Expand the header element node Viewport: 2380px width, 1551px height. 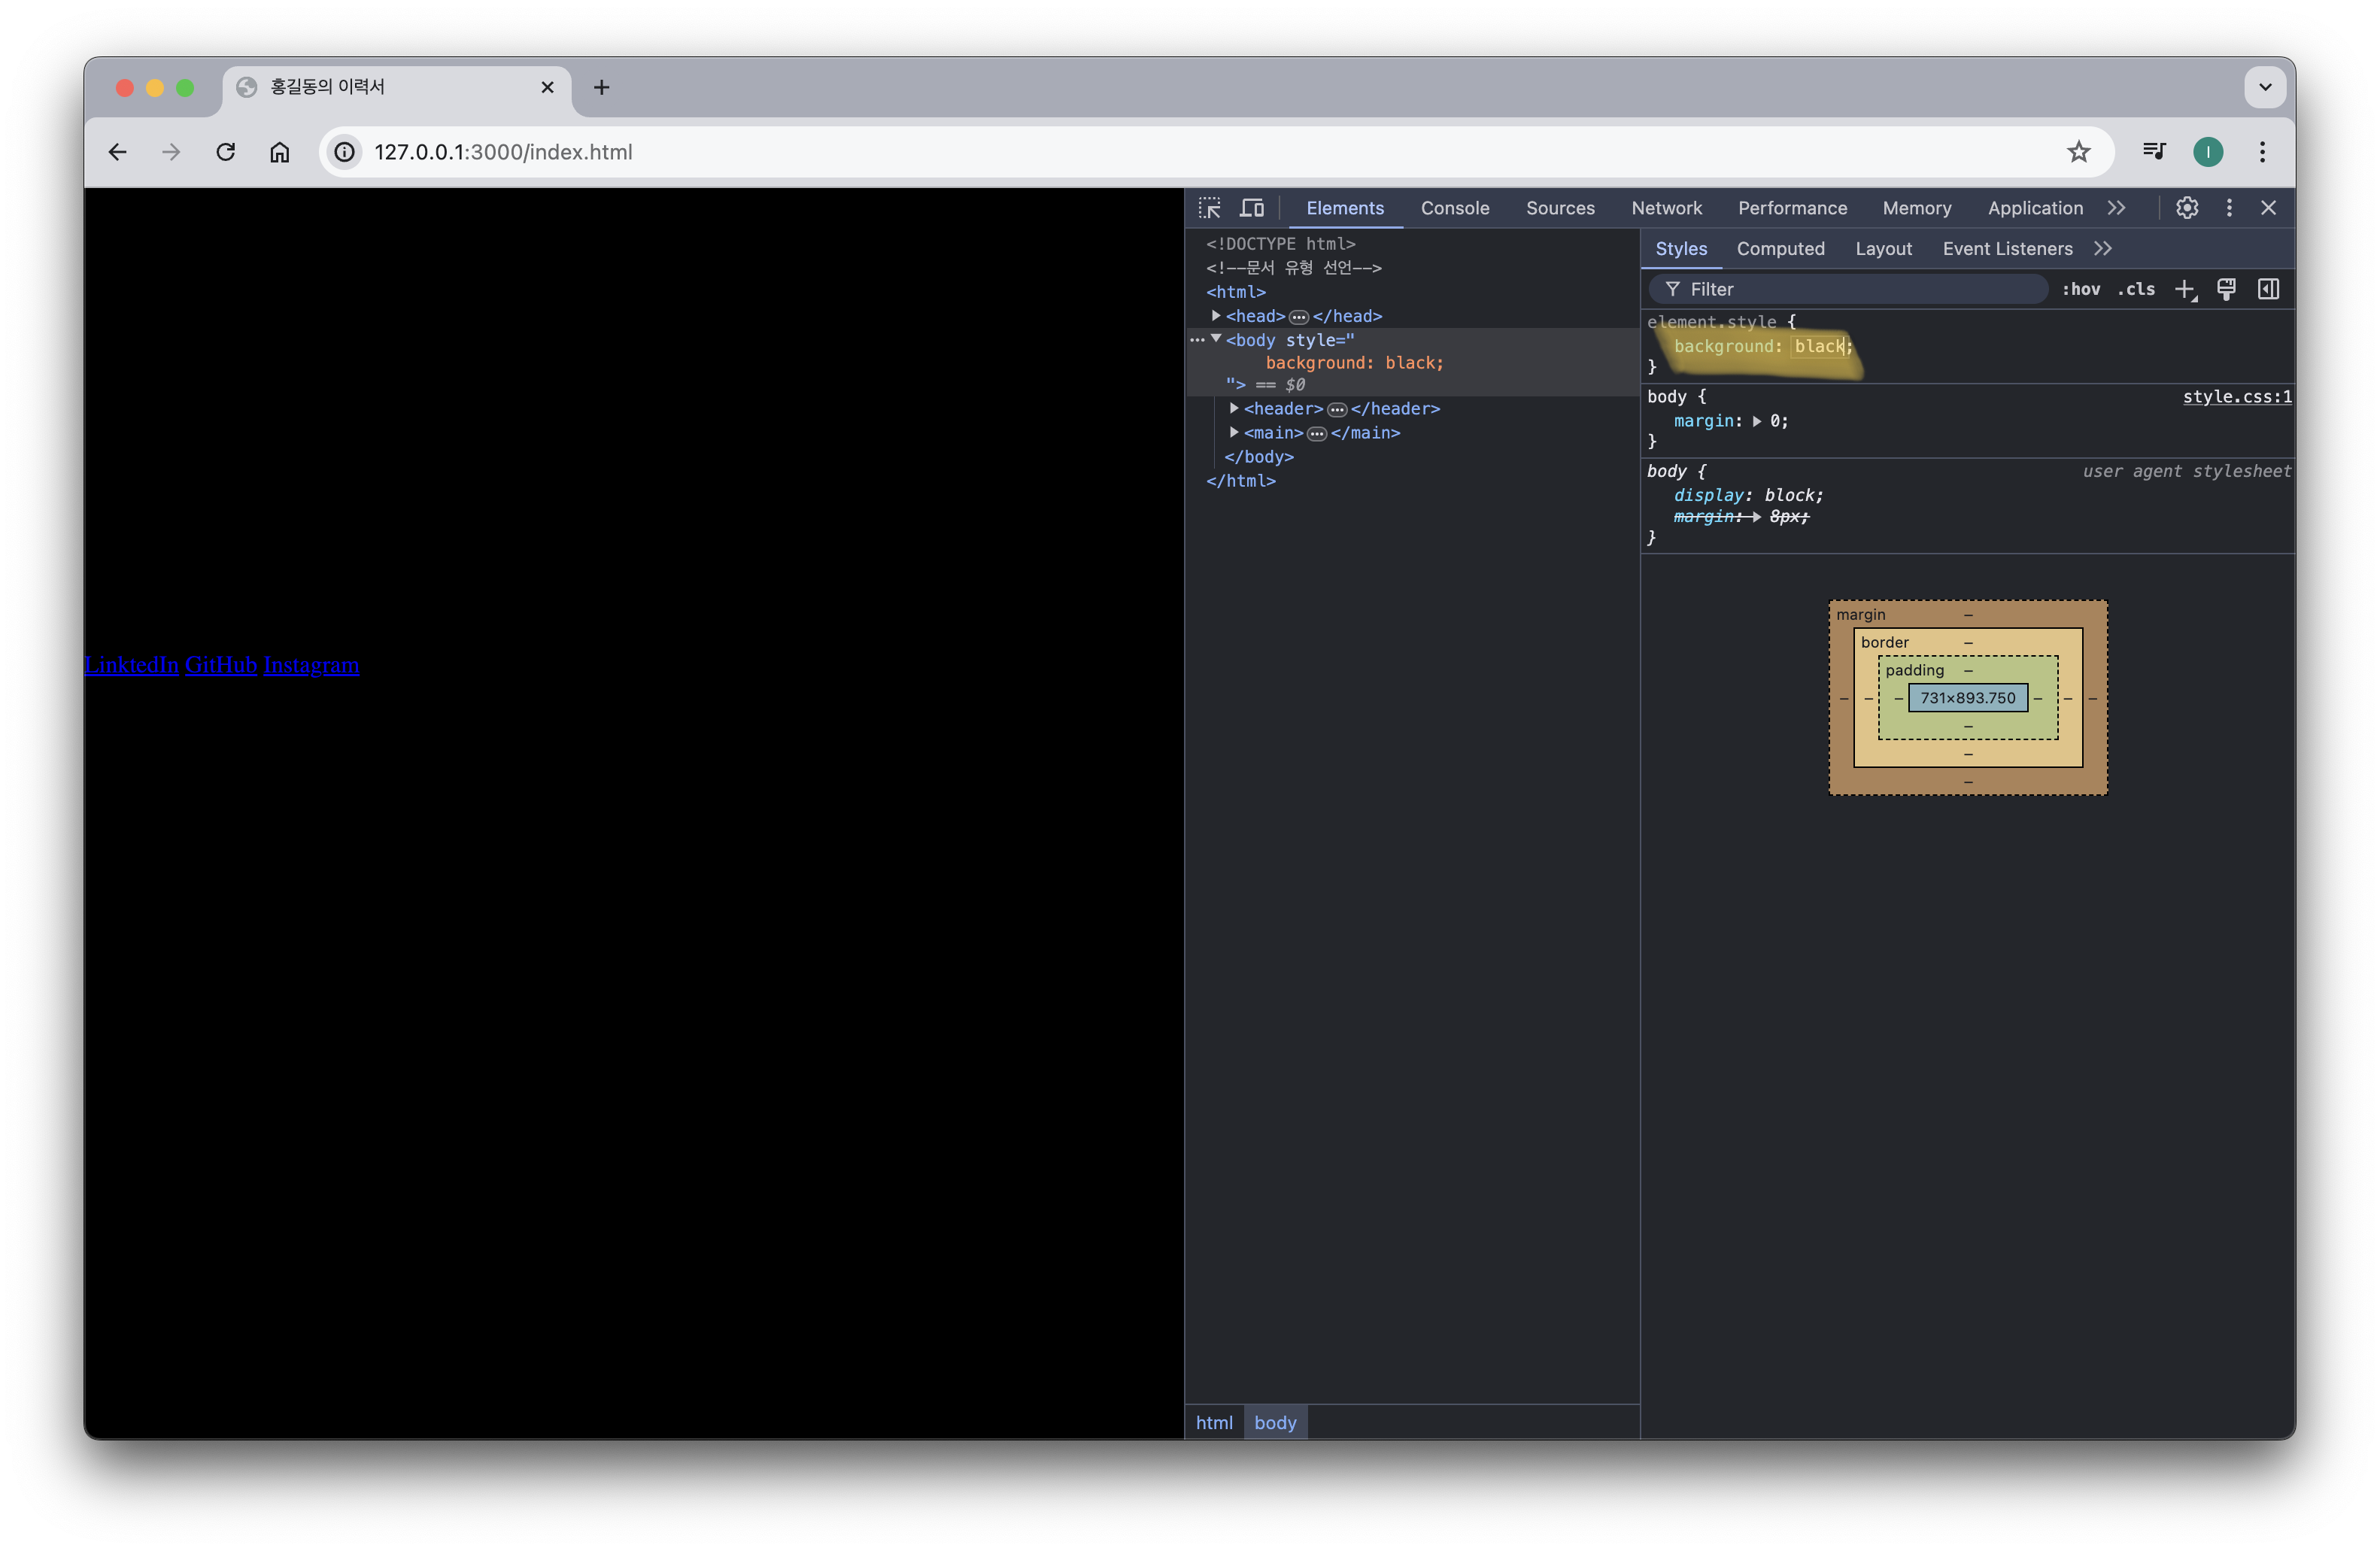click(1234, 409)
